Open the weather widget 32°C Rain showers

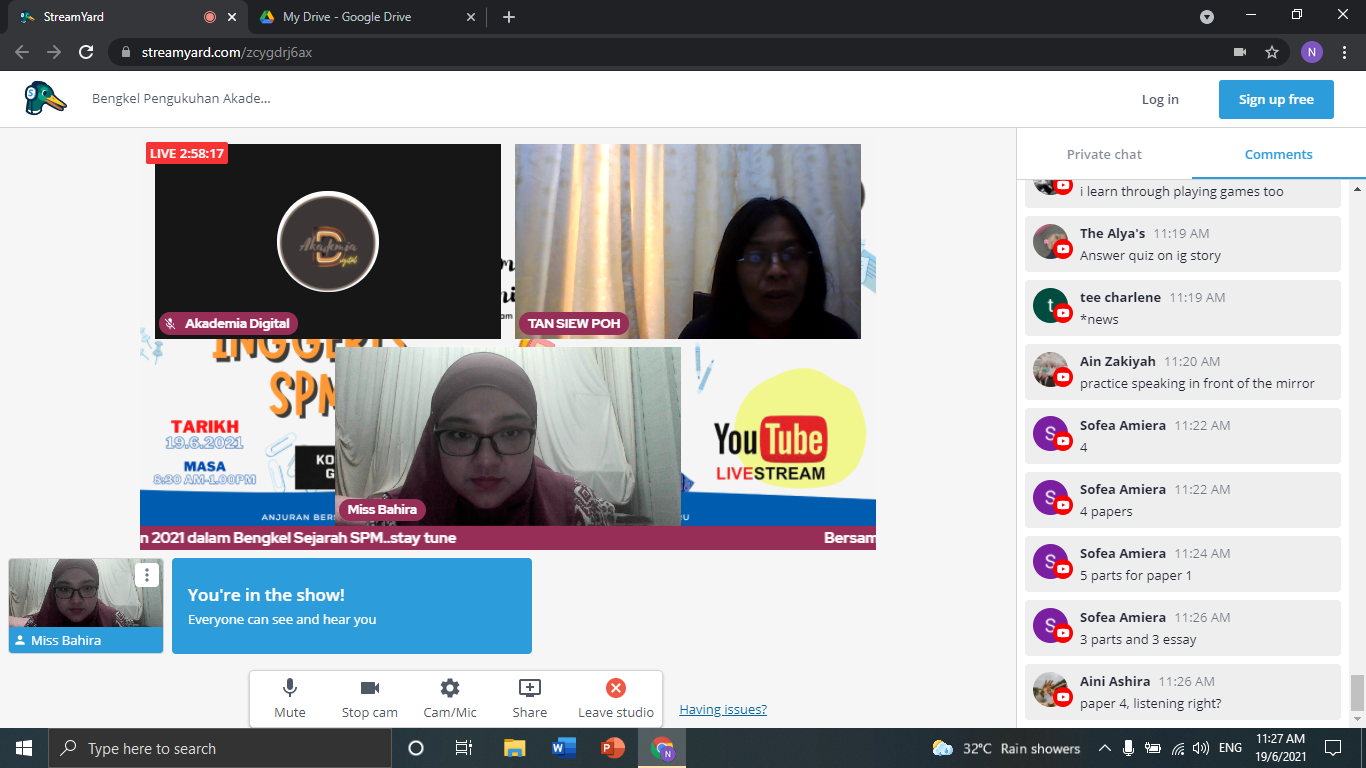pos(1006,748)
